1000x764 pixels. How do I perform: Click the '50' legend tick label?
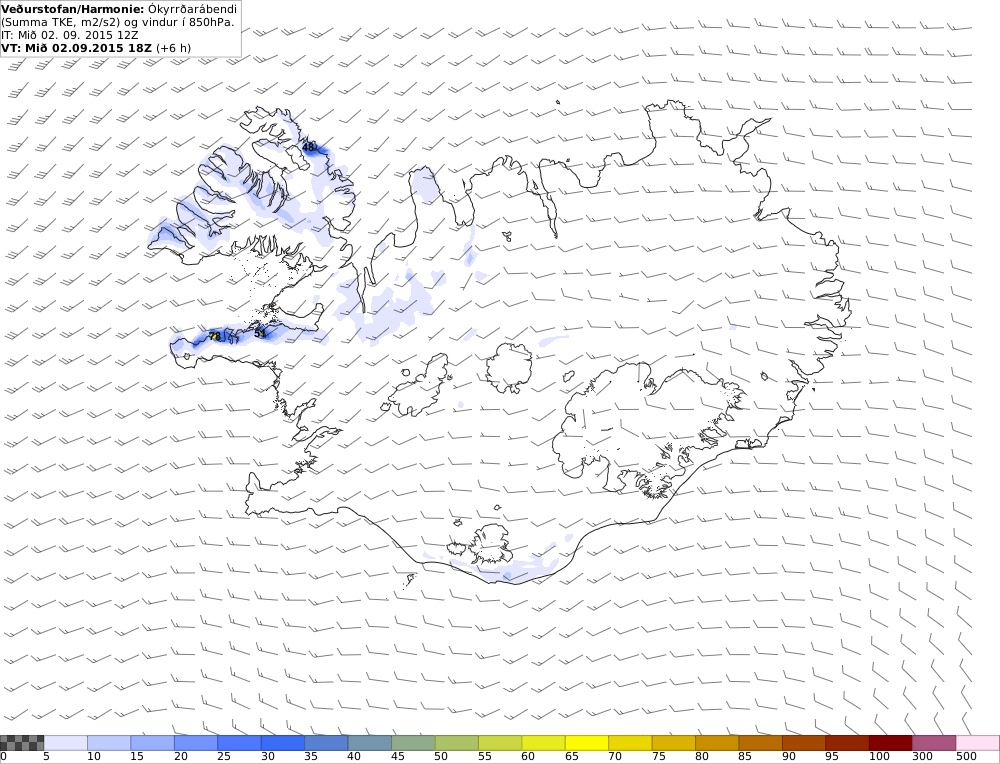coord(441,756)
